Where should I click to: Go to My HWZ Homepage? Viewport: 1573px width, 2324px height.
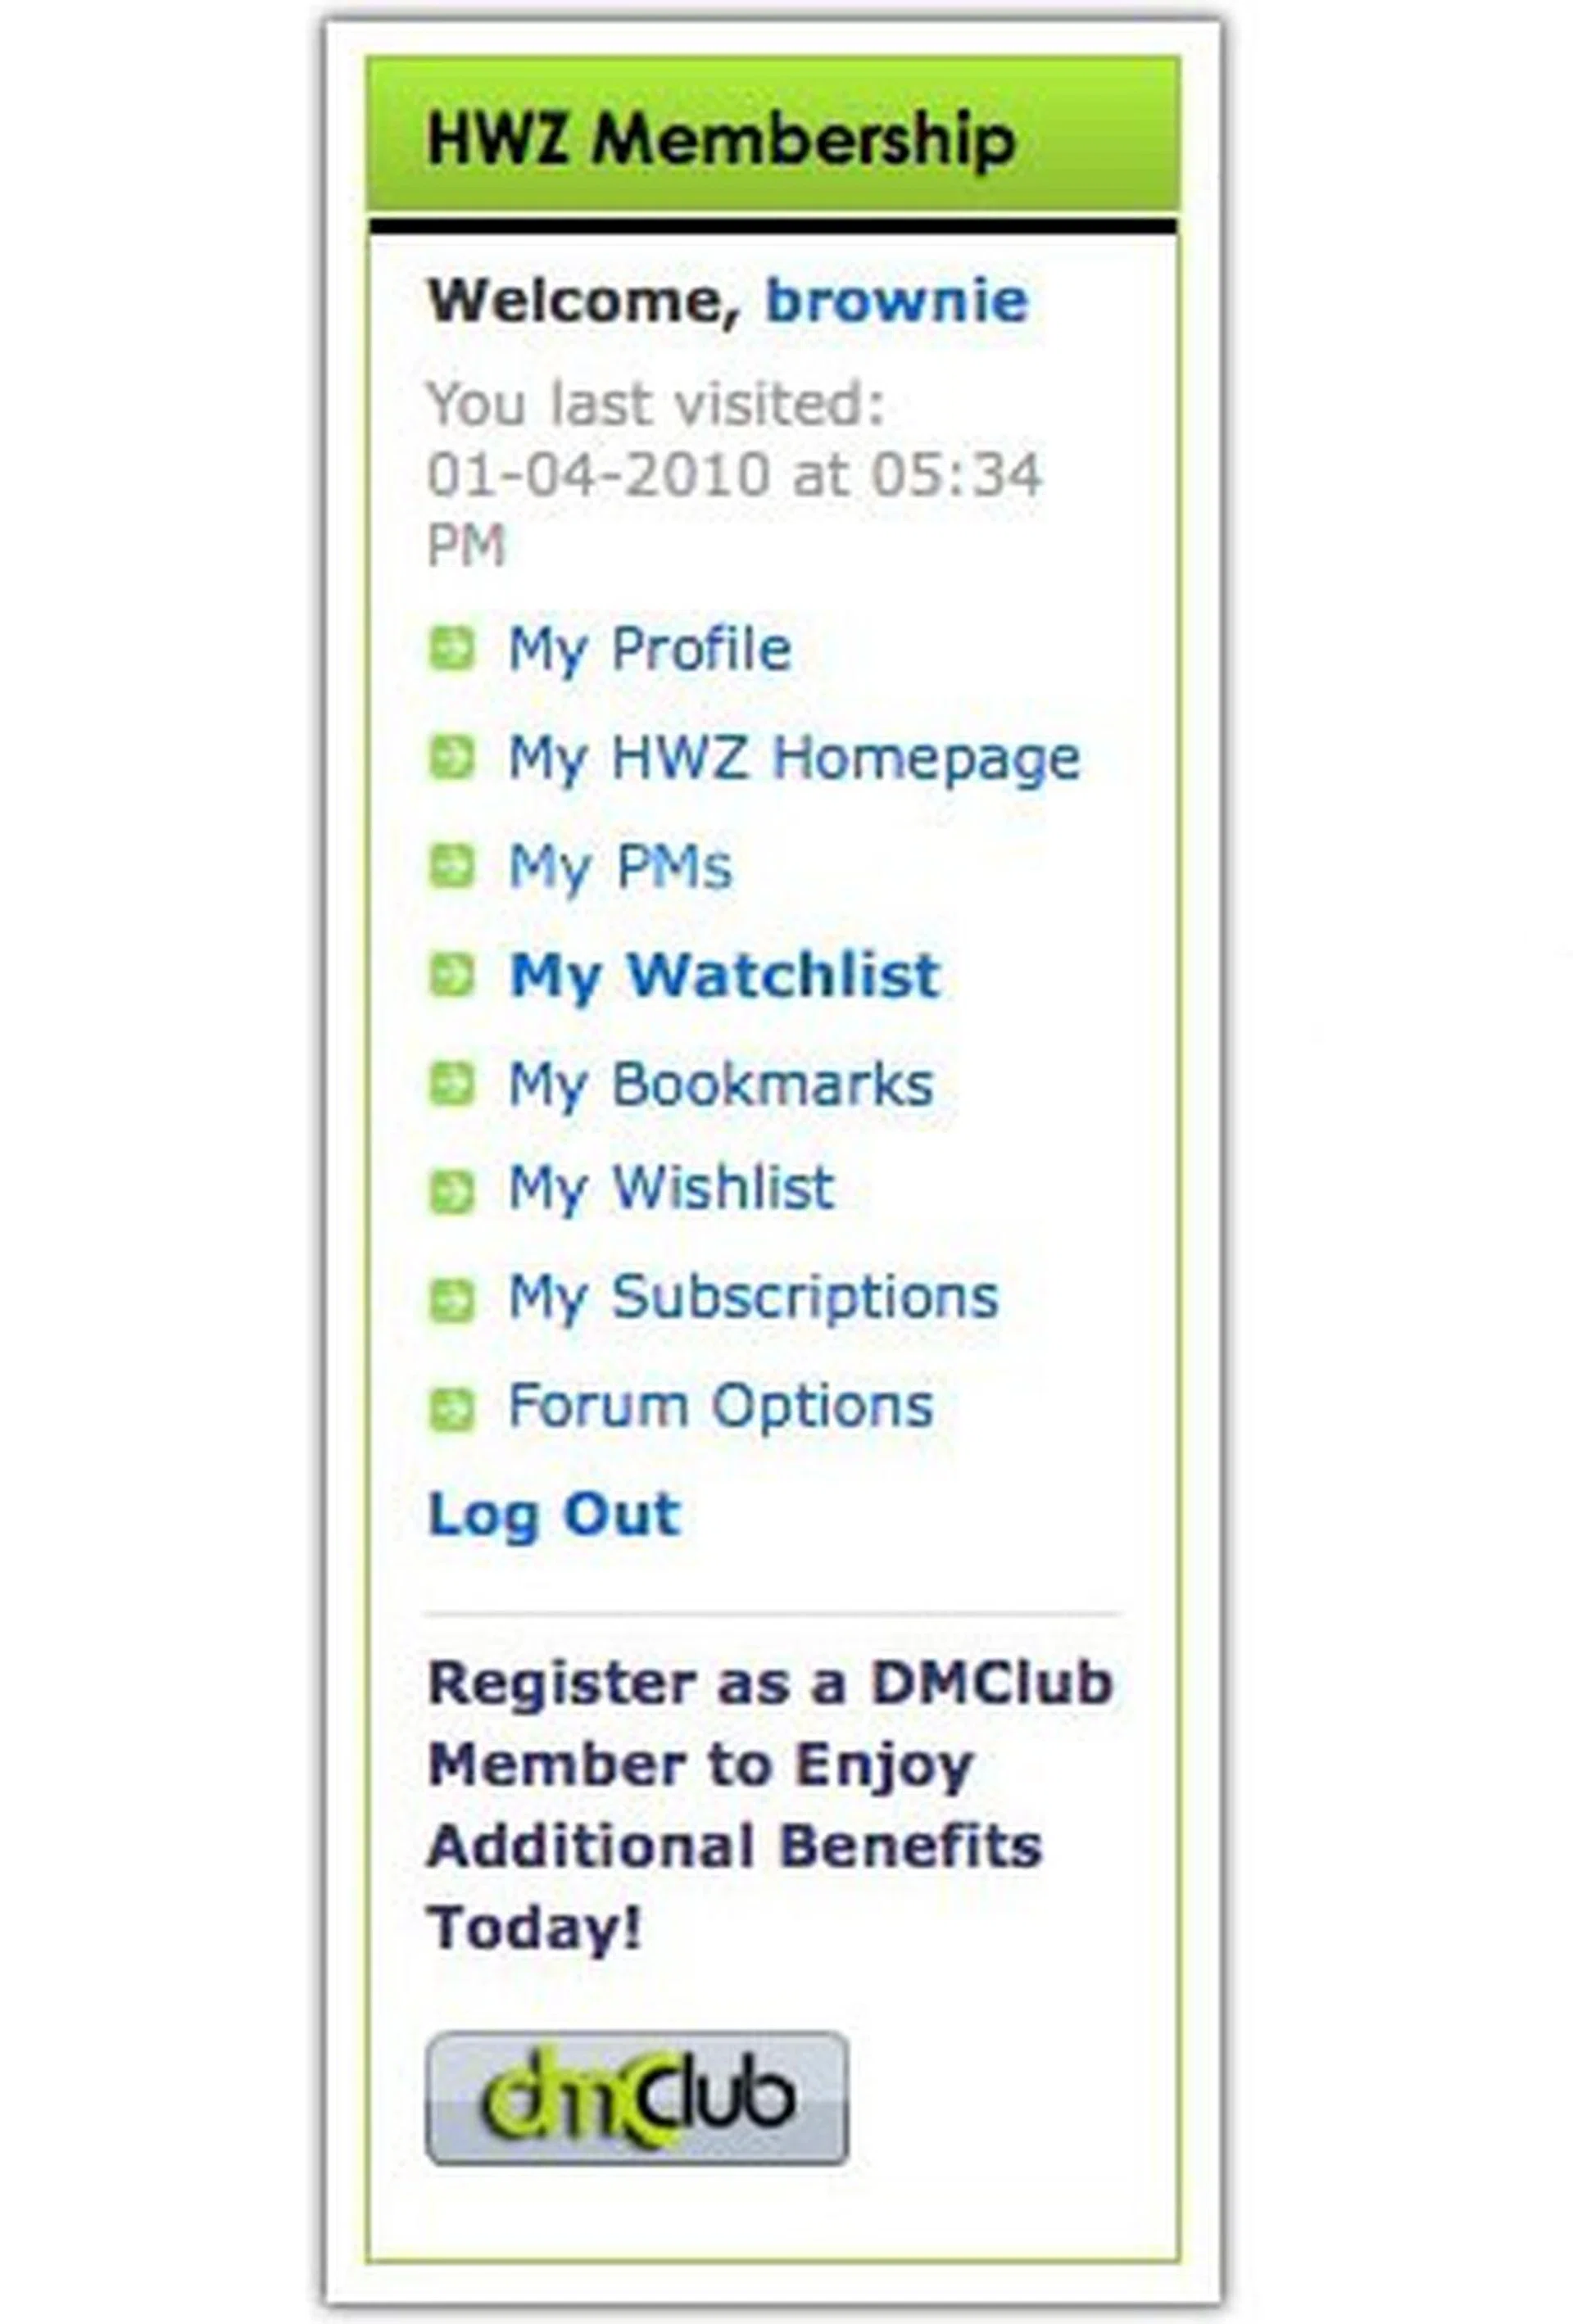794,758
